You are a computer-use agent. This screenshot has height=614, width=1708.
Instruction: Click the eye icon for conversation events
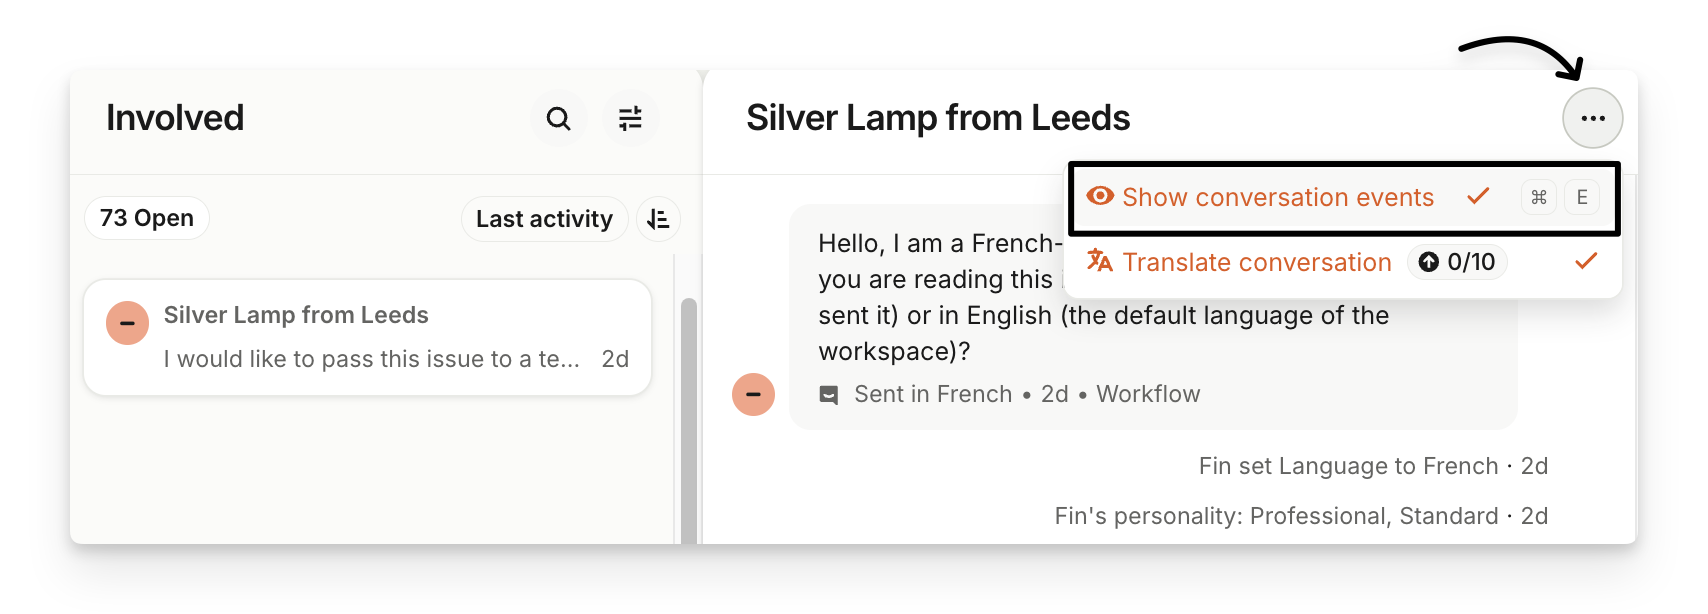coord(1100,196)
